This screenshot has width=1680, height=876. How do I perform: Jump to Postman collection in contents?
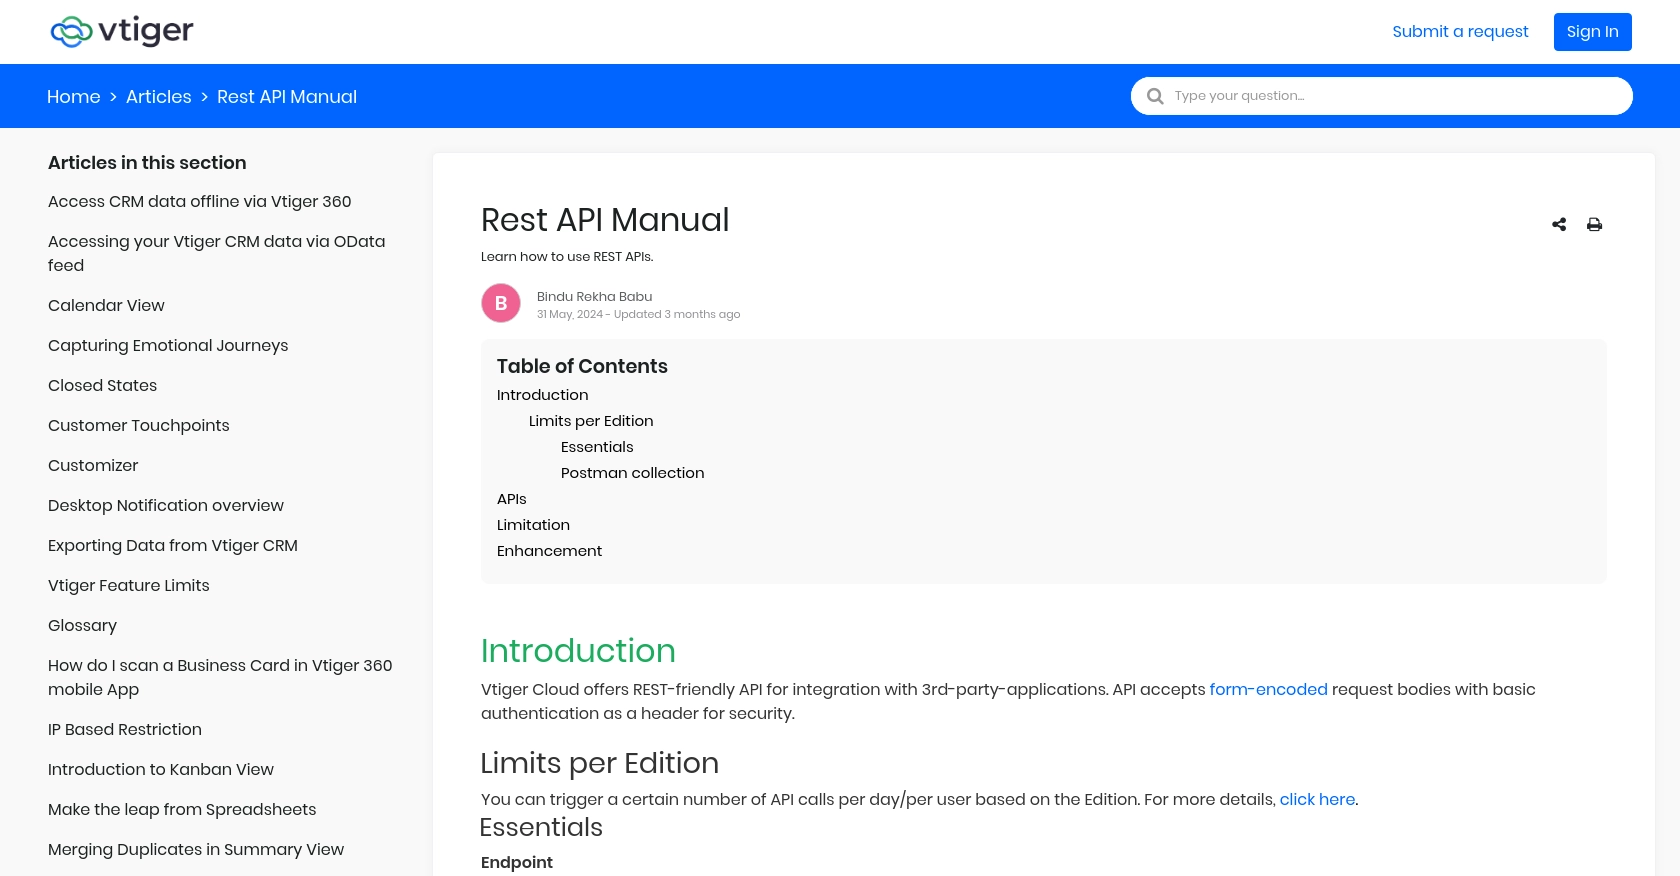point(633,473)
